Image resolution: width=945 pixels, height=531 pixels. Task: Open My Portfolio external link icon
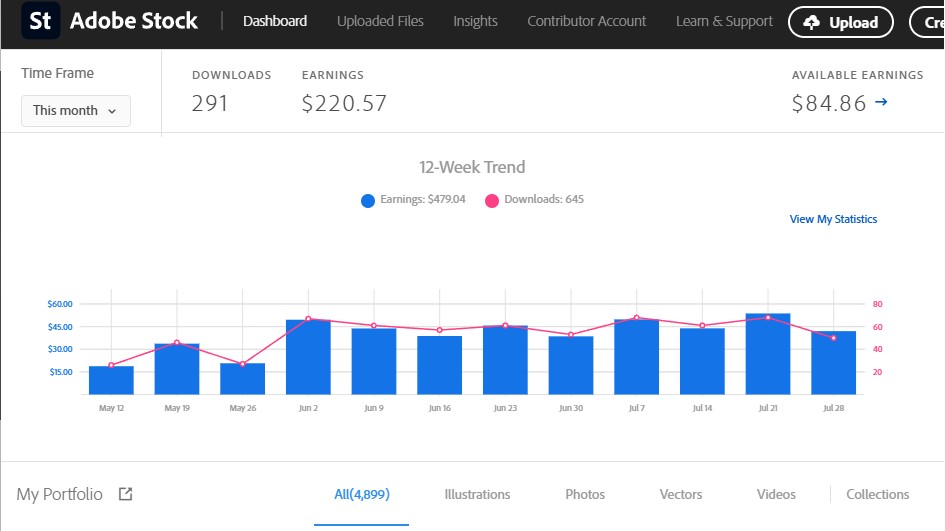[125, 494]
